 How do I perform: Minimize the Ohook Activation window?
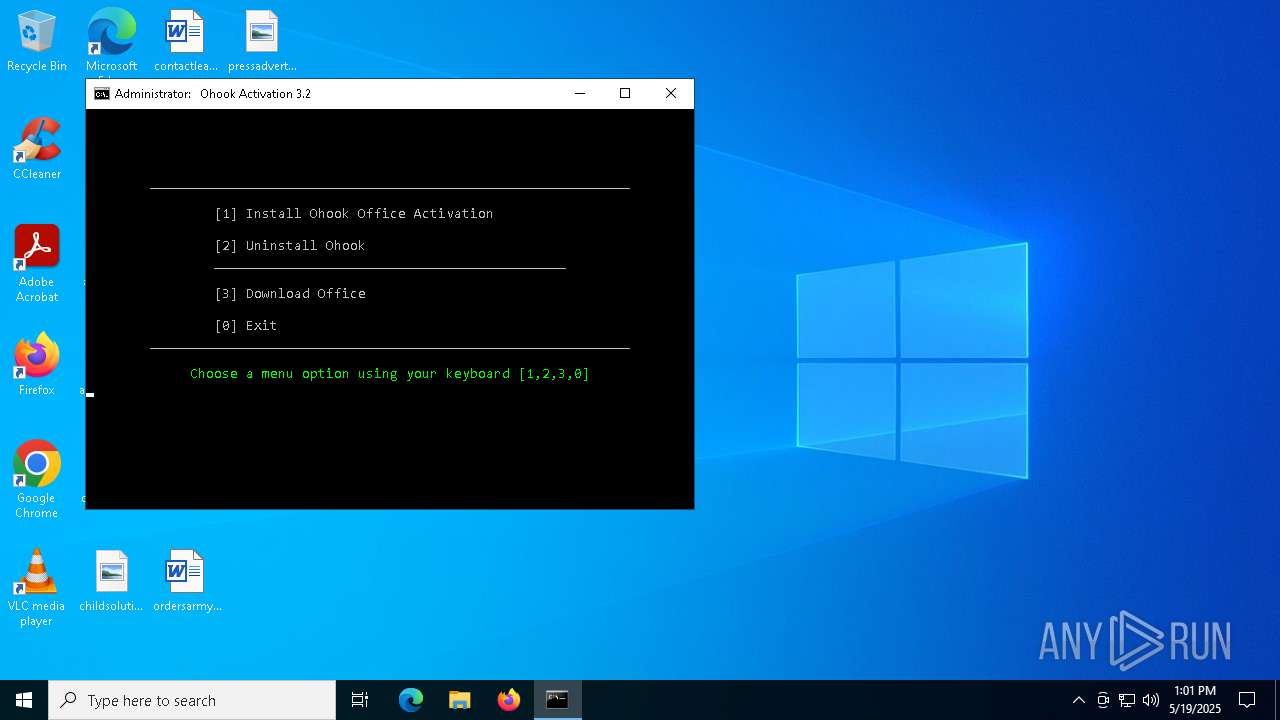pos(579,93)
